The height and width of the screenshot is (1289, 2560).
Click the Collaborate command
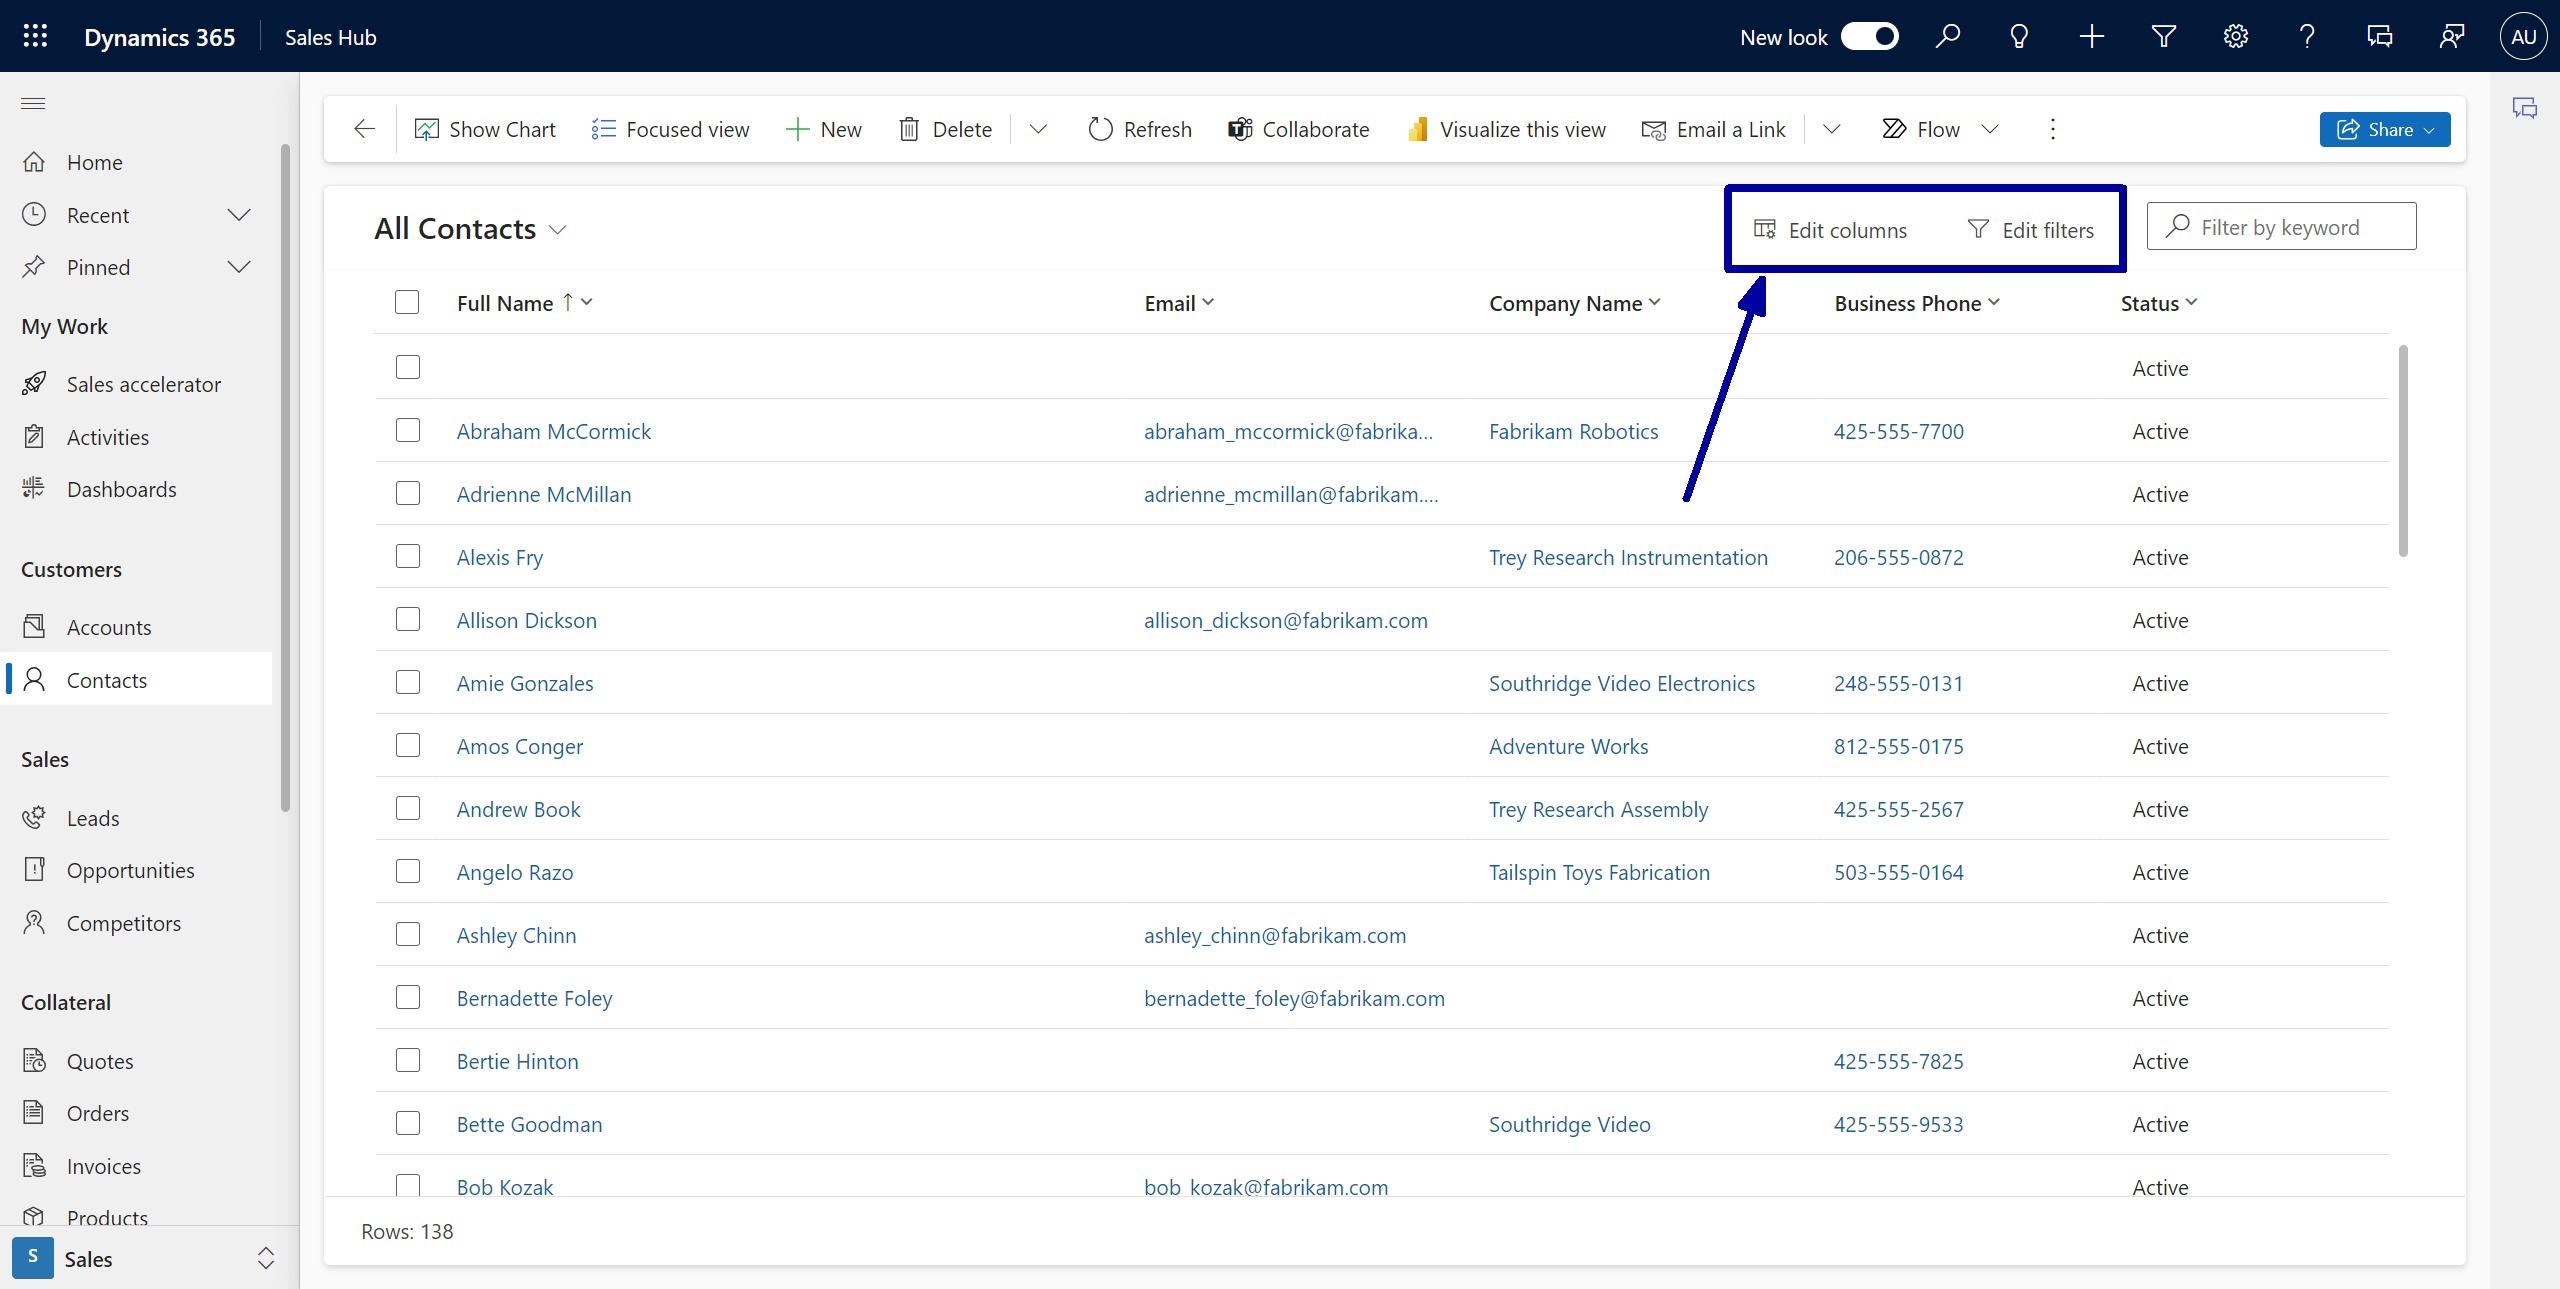tap(1298, 129)
